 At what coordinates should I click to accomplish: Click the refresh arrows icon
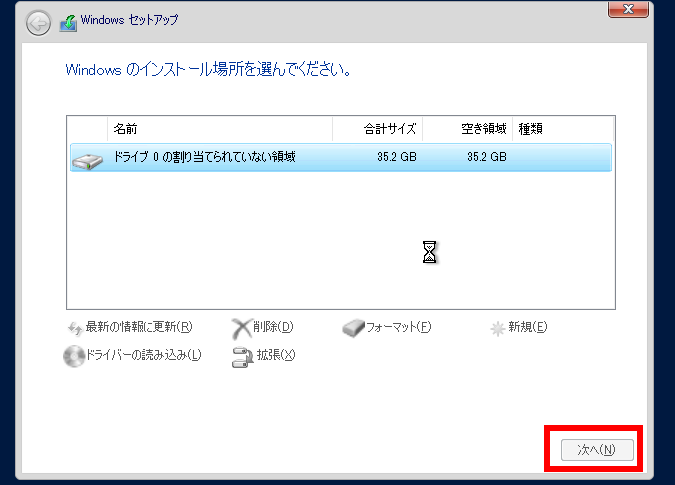tap(74, 328)
